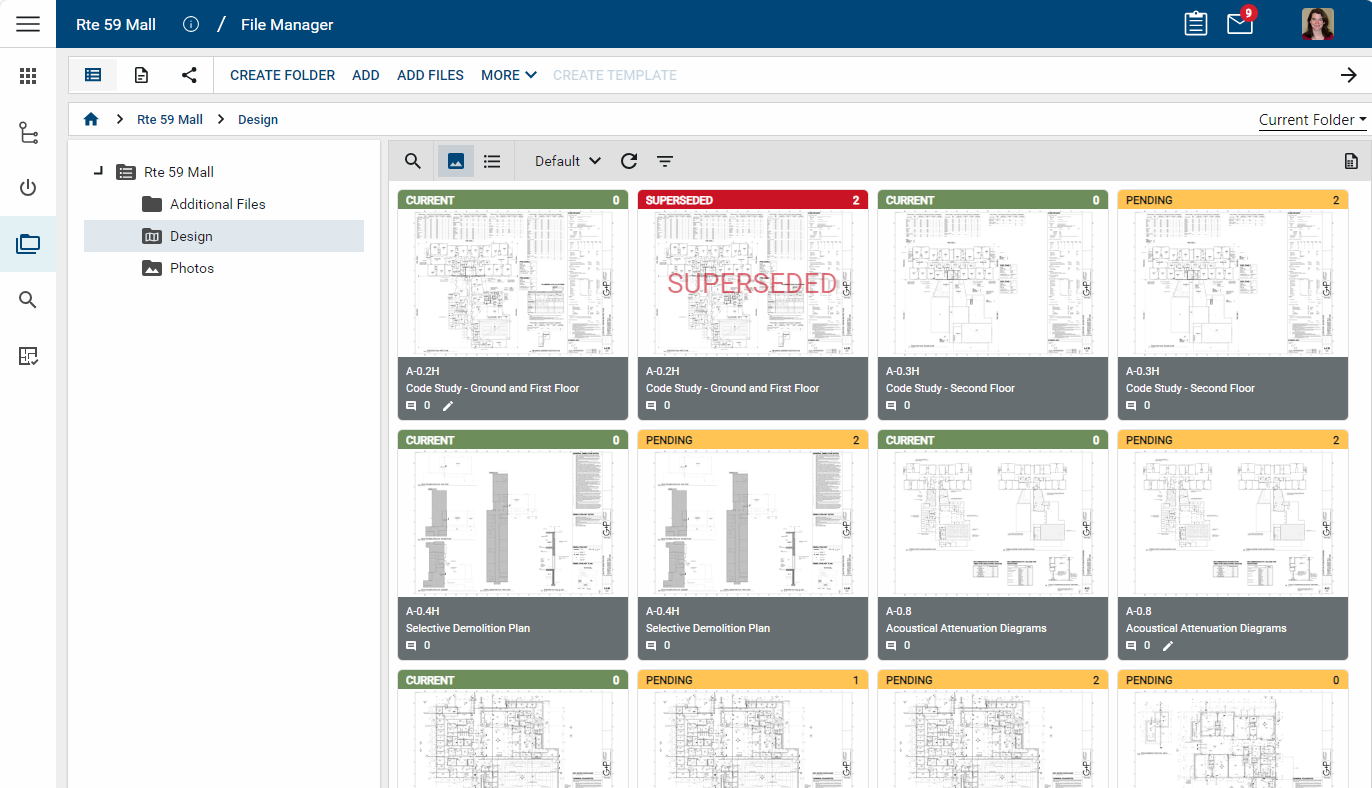Open the Current Folder scope dropdown
This screenshot has height=788, width=1372.
click(1312, 120)
